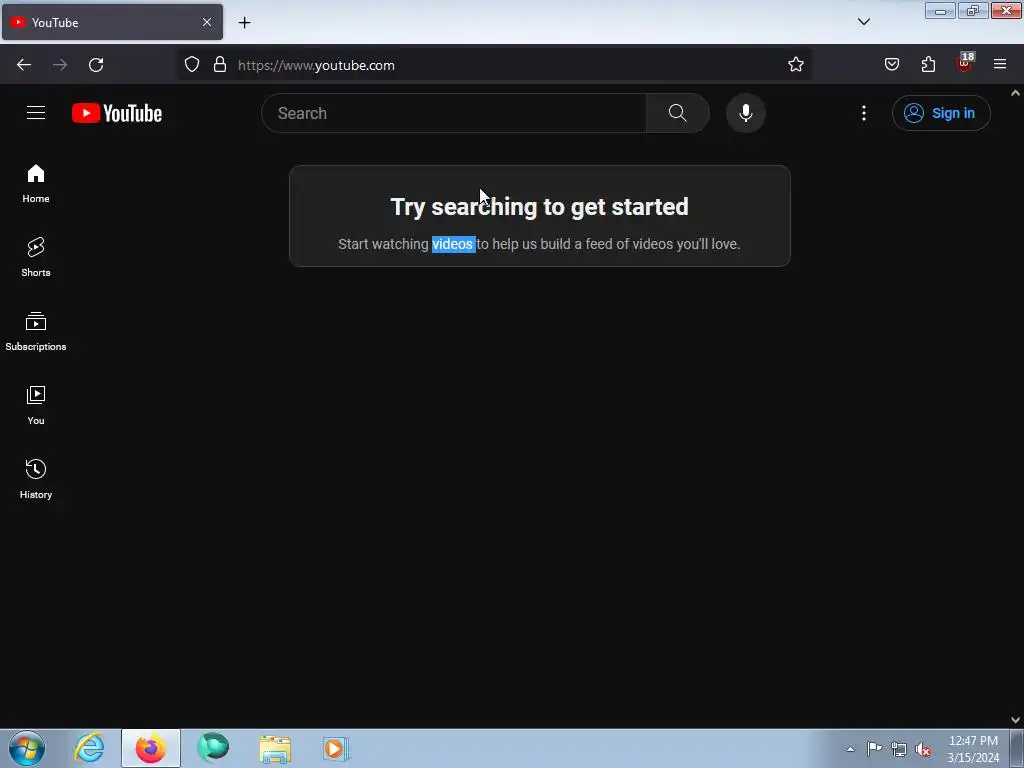Click page scrollbar down arrow
The width and height of the screenshot is (1024, 768).
pyautogui.click(x=1016, y=720)
